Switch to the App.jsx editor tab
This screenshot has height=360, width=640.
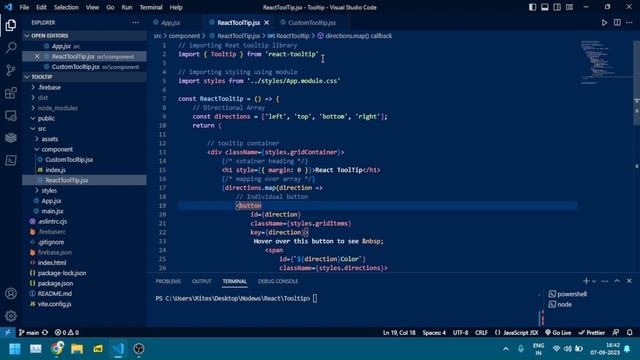(170, 22)
